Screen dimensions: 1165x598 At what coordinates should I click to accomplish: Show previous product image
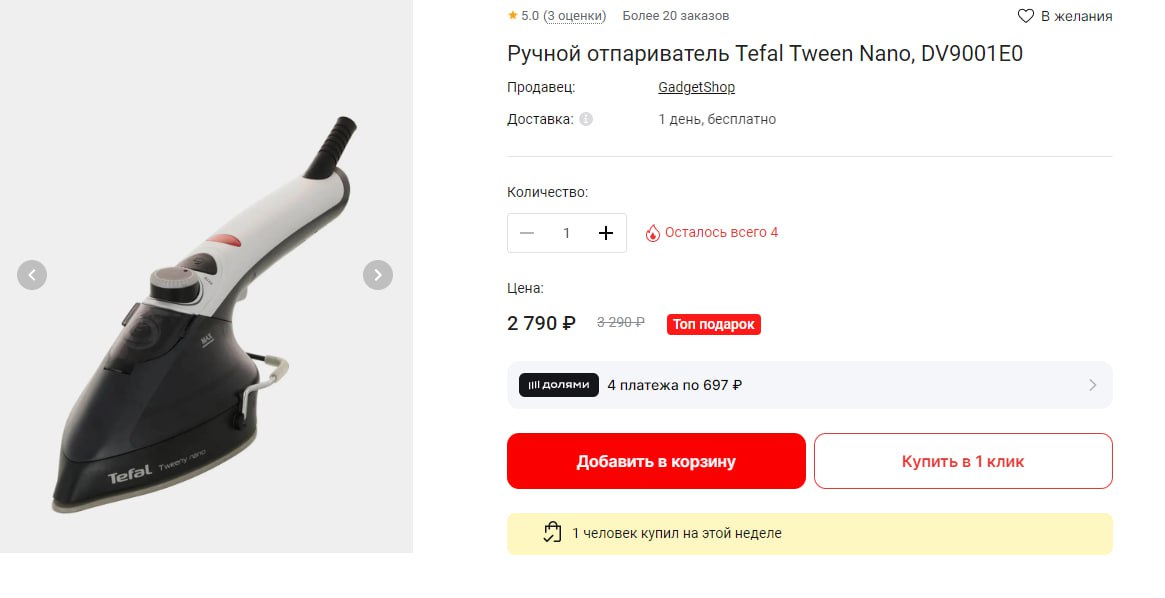32,274
